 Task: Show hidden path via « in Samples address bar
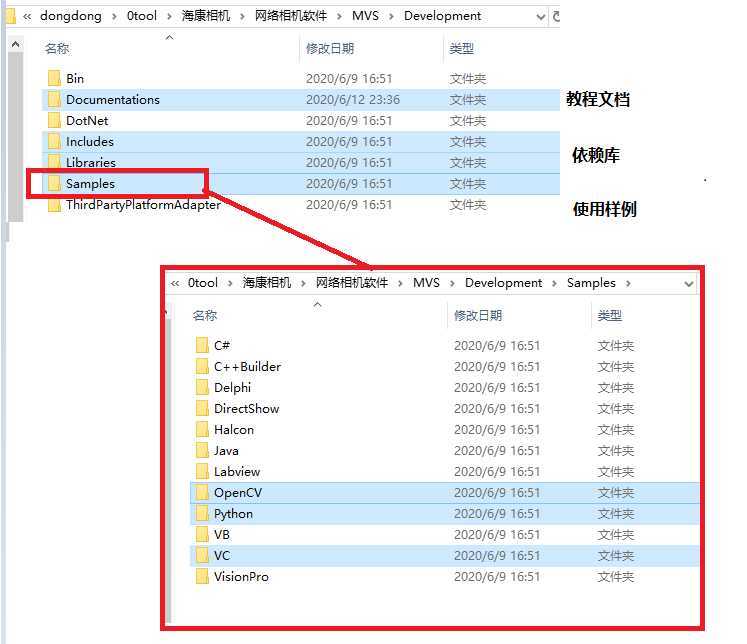175,283
